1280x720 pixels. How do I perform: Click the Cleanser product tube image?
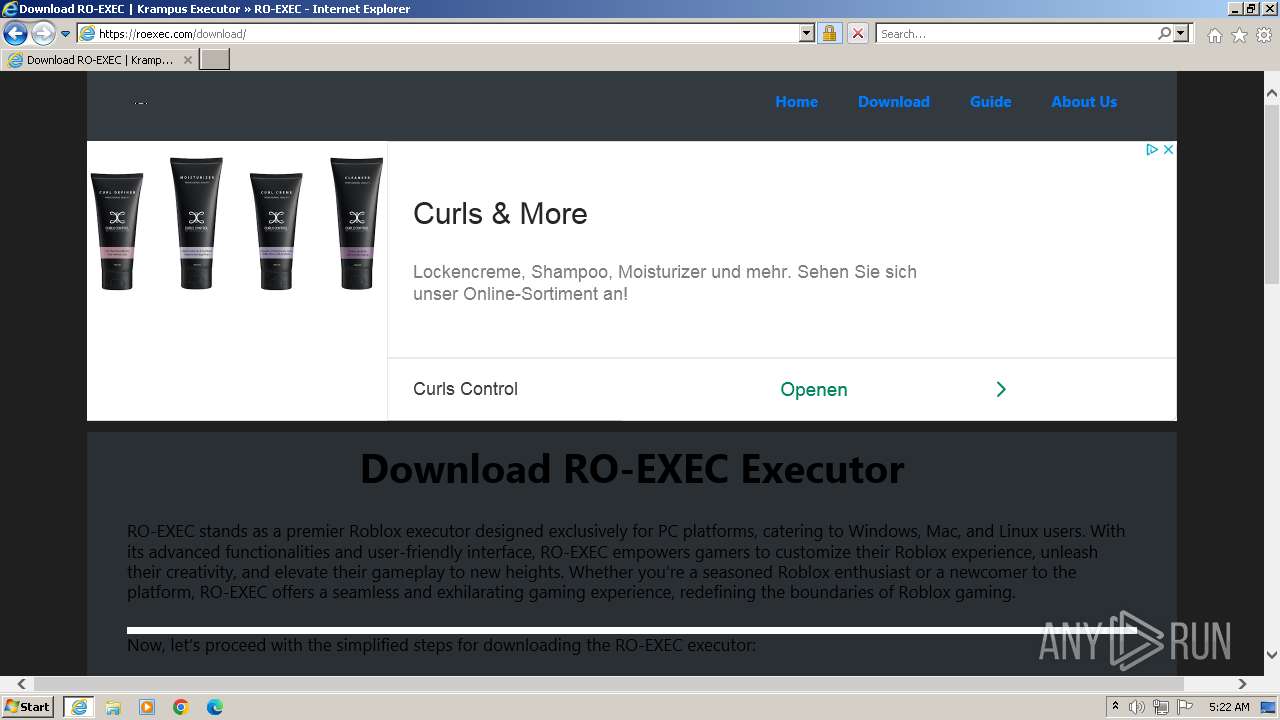(356, 224)
